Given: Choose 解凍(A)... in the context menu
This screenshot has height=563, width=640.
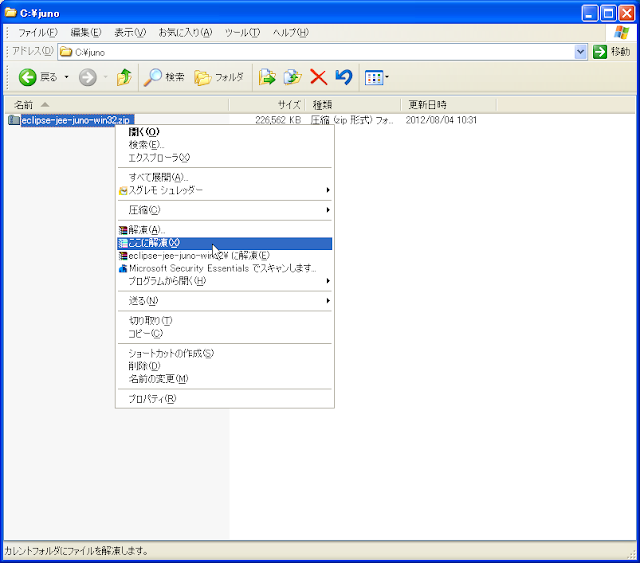Looking at the screenshot, I should tap(224, 230).
